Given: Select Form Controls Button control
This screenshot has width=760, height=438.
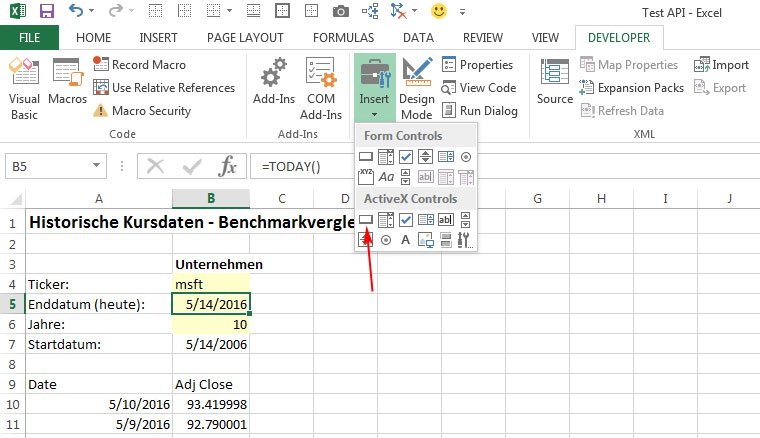Looking at the screenshot, I should (x=365, y=157).
